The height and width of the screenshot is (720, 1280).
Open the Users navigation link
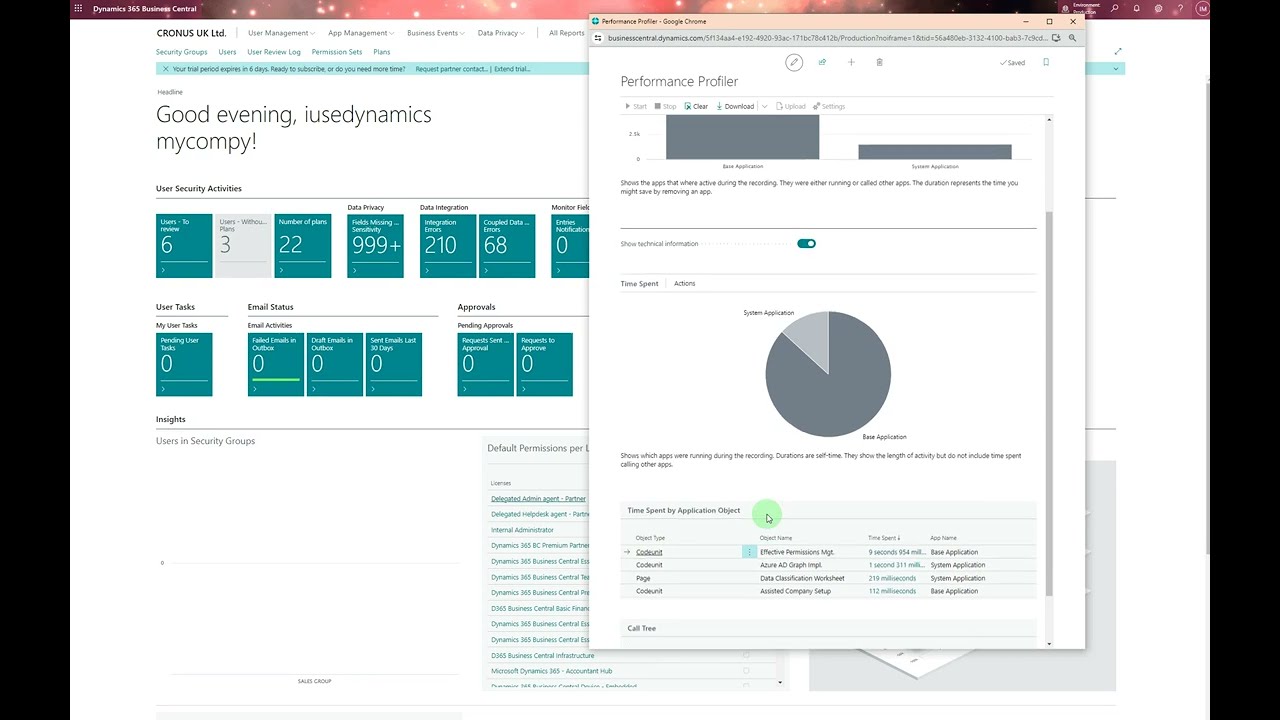pyautogui.click(x=227, y=52)
